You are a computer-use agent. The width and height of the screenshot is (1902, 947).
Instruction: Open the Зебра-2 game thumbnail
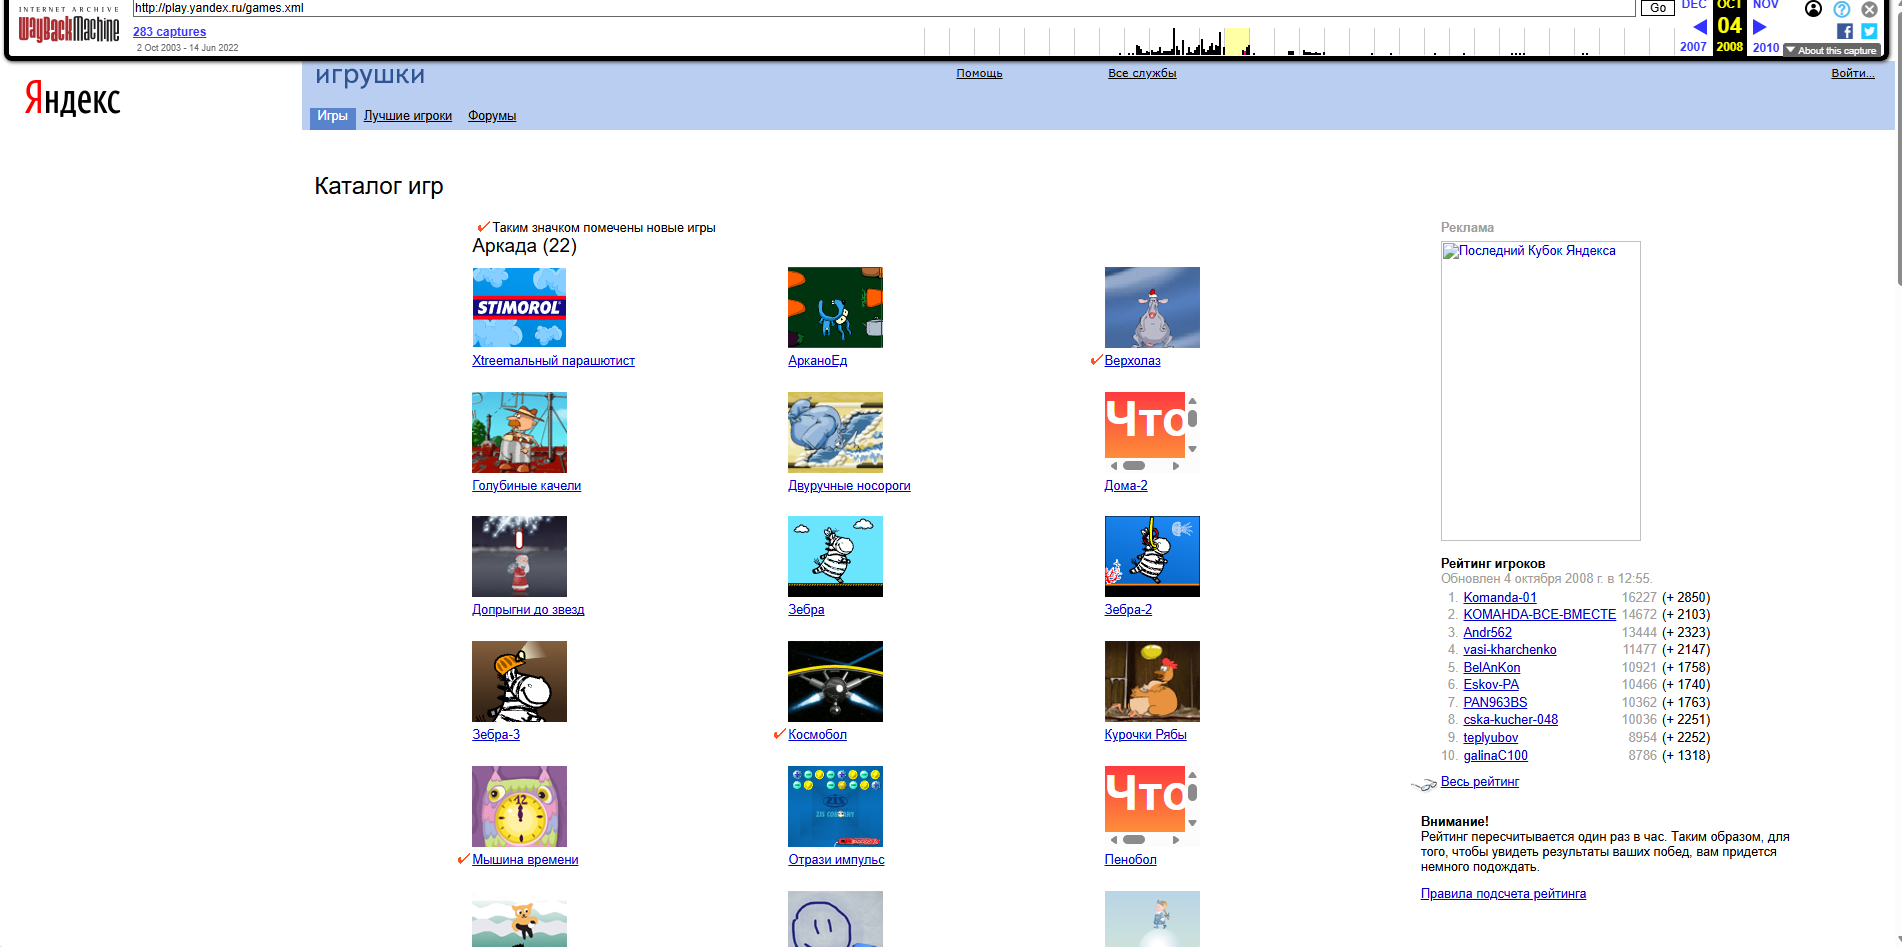[x=1152, y=556]
